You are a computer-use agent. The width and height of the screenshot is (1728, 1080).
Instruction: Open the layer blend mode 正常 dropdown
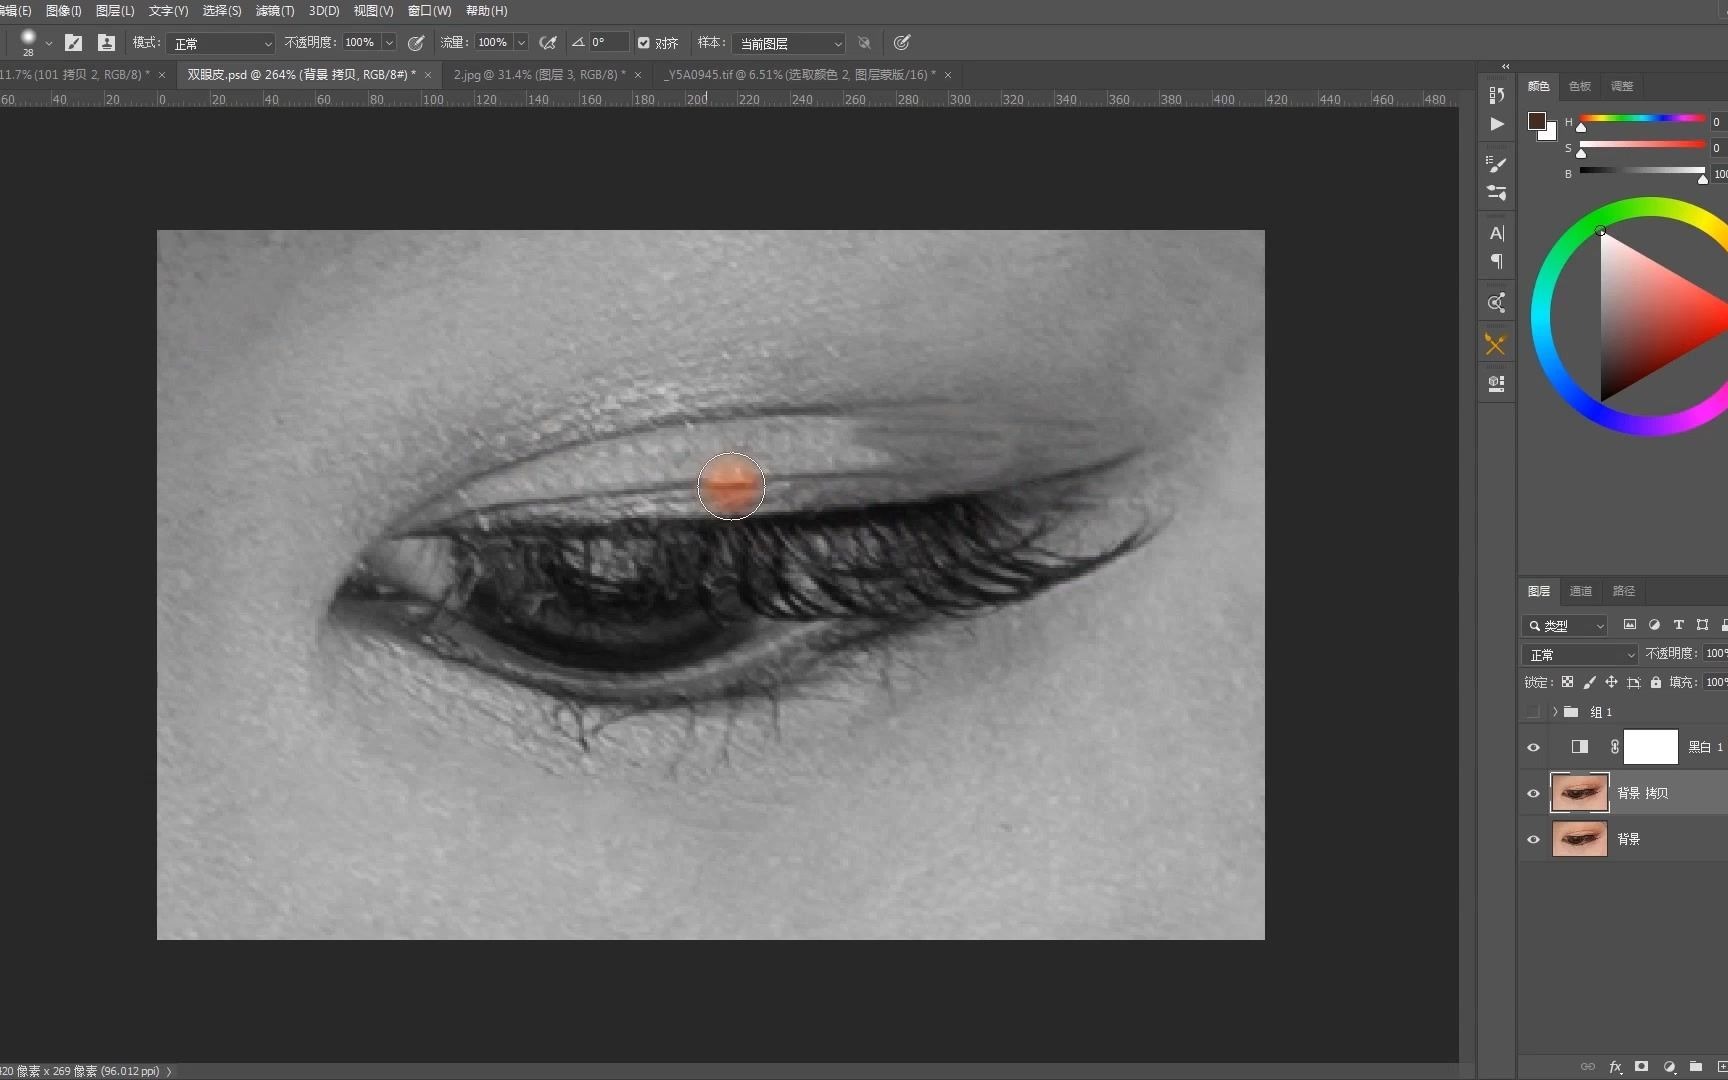pos(1580,654)
